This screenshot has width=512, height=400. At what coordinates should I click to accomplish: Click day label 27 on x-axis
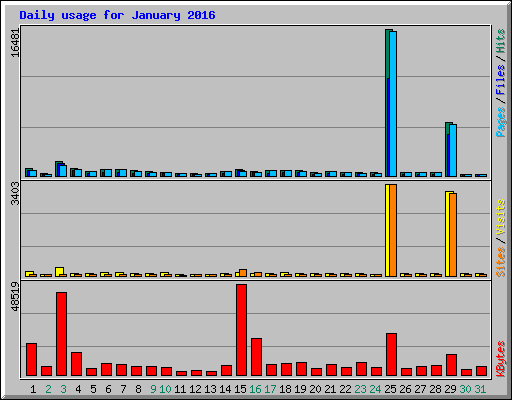(x=420, y=389)
